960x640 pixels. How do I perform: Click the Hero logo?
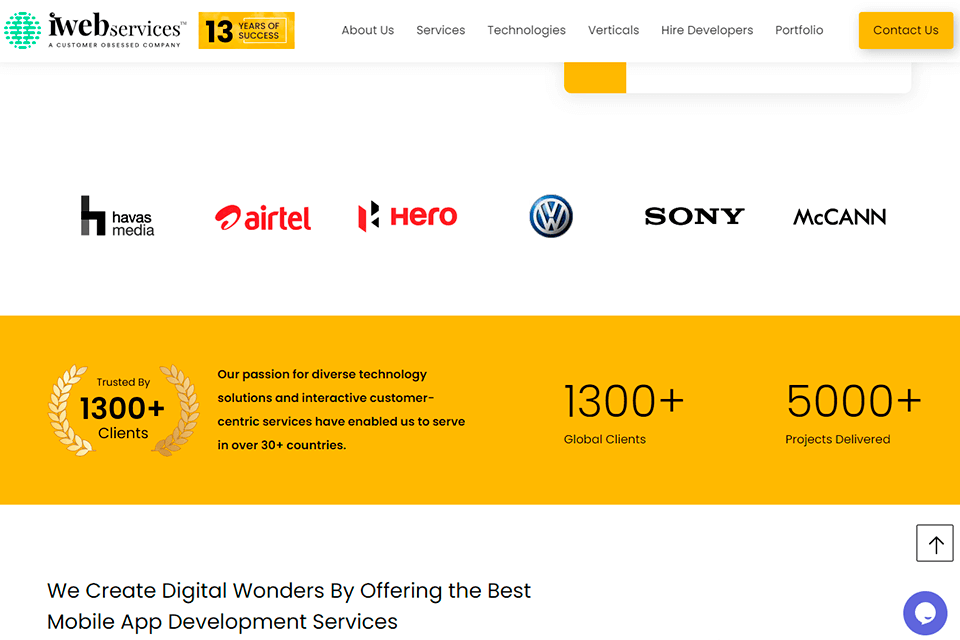407,216
